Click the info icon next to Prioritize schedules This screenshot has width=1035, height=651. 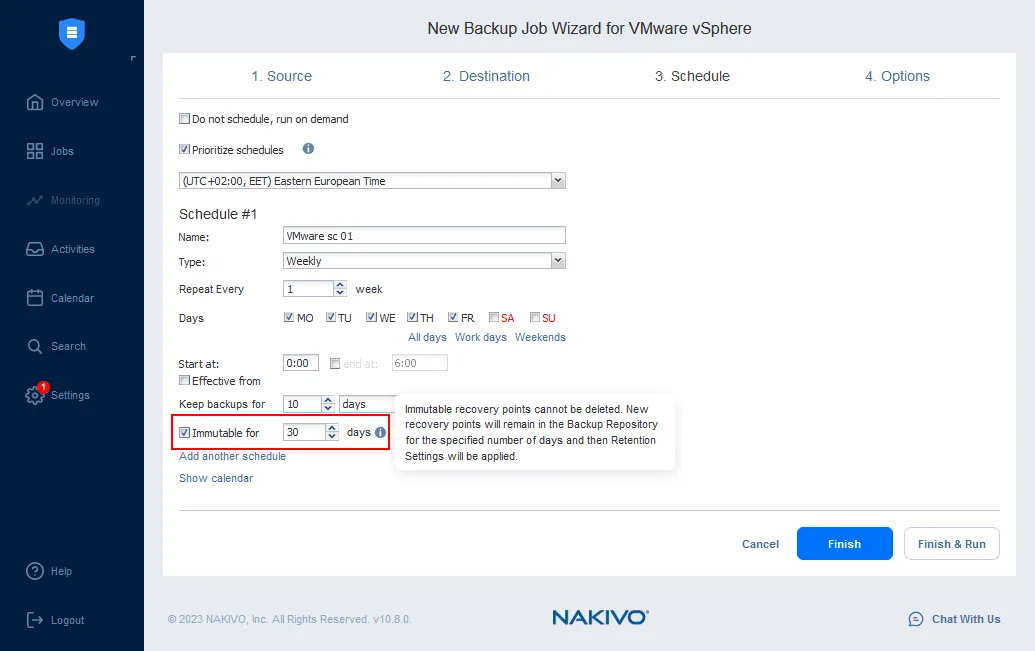pos(308,149)
